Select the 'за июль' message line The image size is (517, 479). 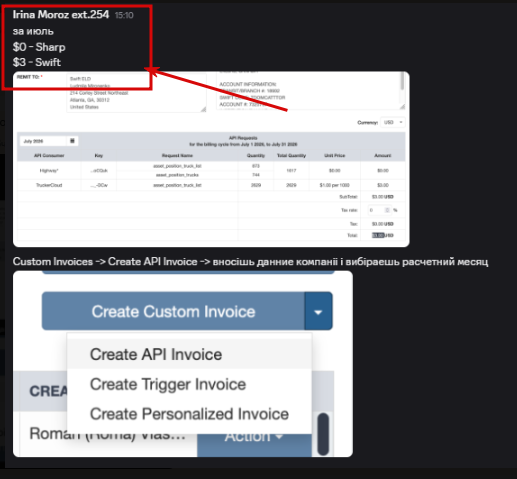point(33,31)
